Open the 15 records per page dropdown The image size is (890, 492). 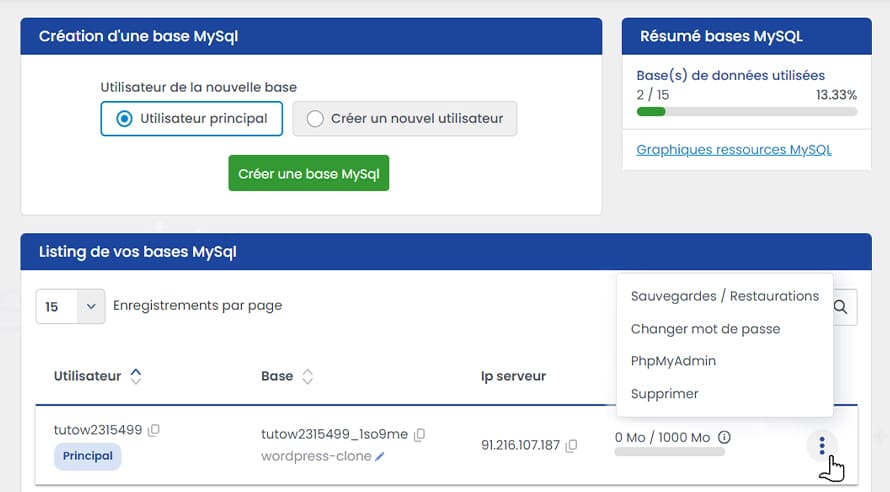point(70,306)
